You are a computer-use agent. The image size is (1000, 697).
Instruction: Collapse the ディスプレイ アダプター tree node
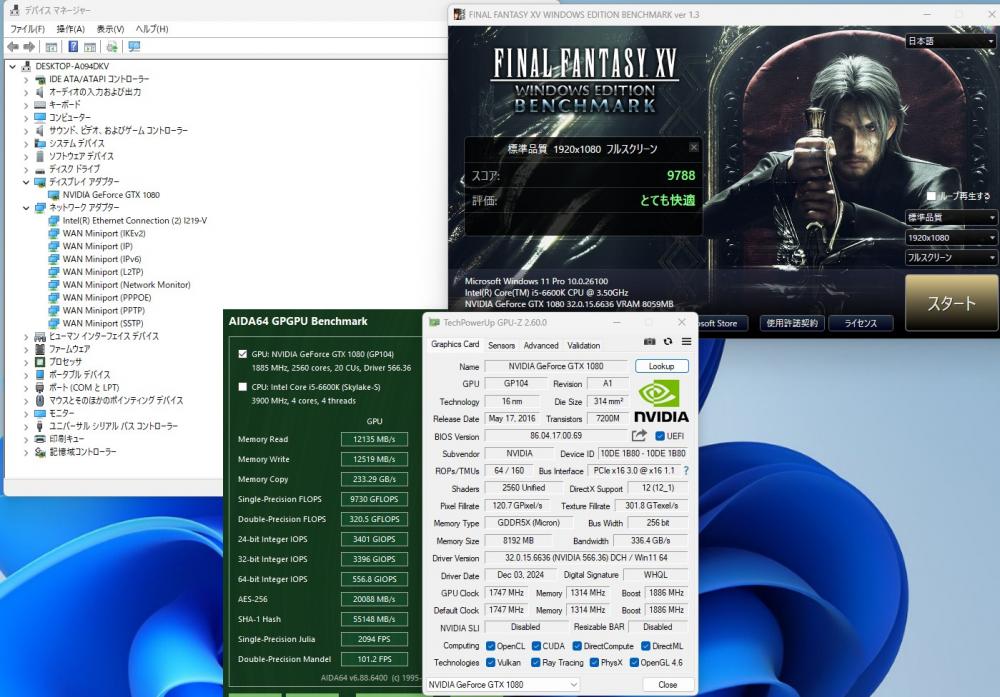click(26, 182)
